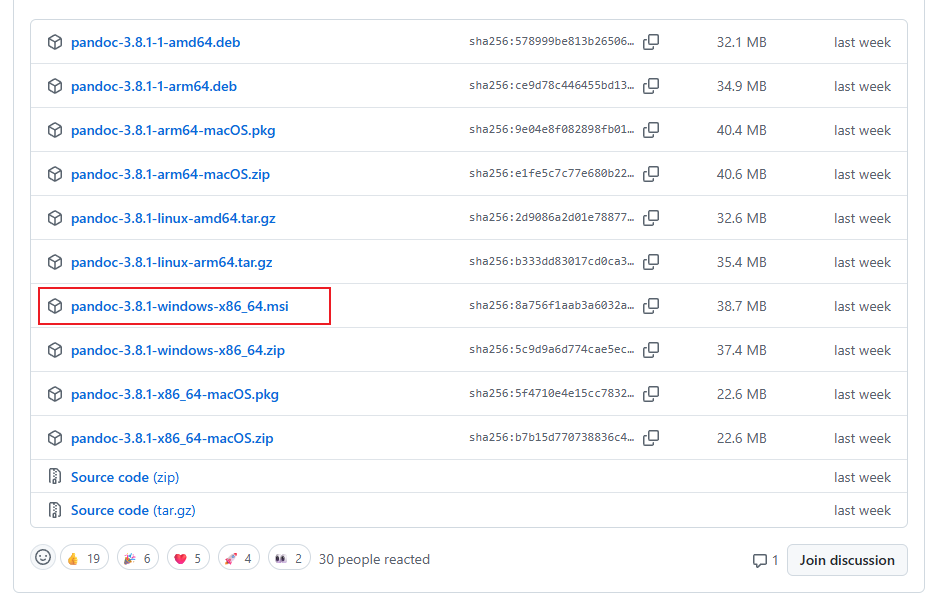Click the package icon beside pandoc-3.8.1-1-amd64.deb

55,42
